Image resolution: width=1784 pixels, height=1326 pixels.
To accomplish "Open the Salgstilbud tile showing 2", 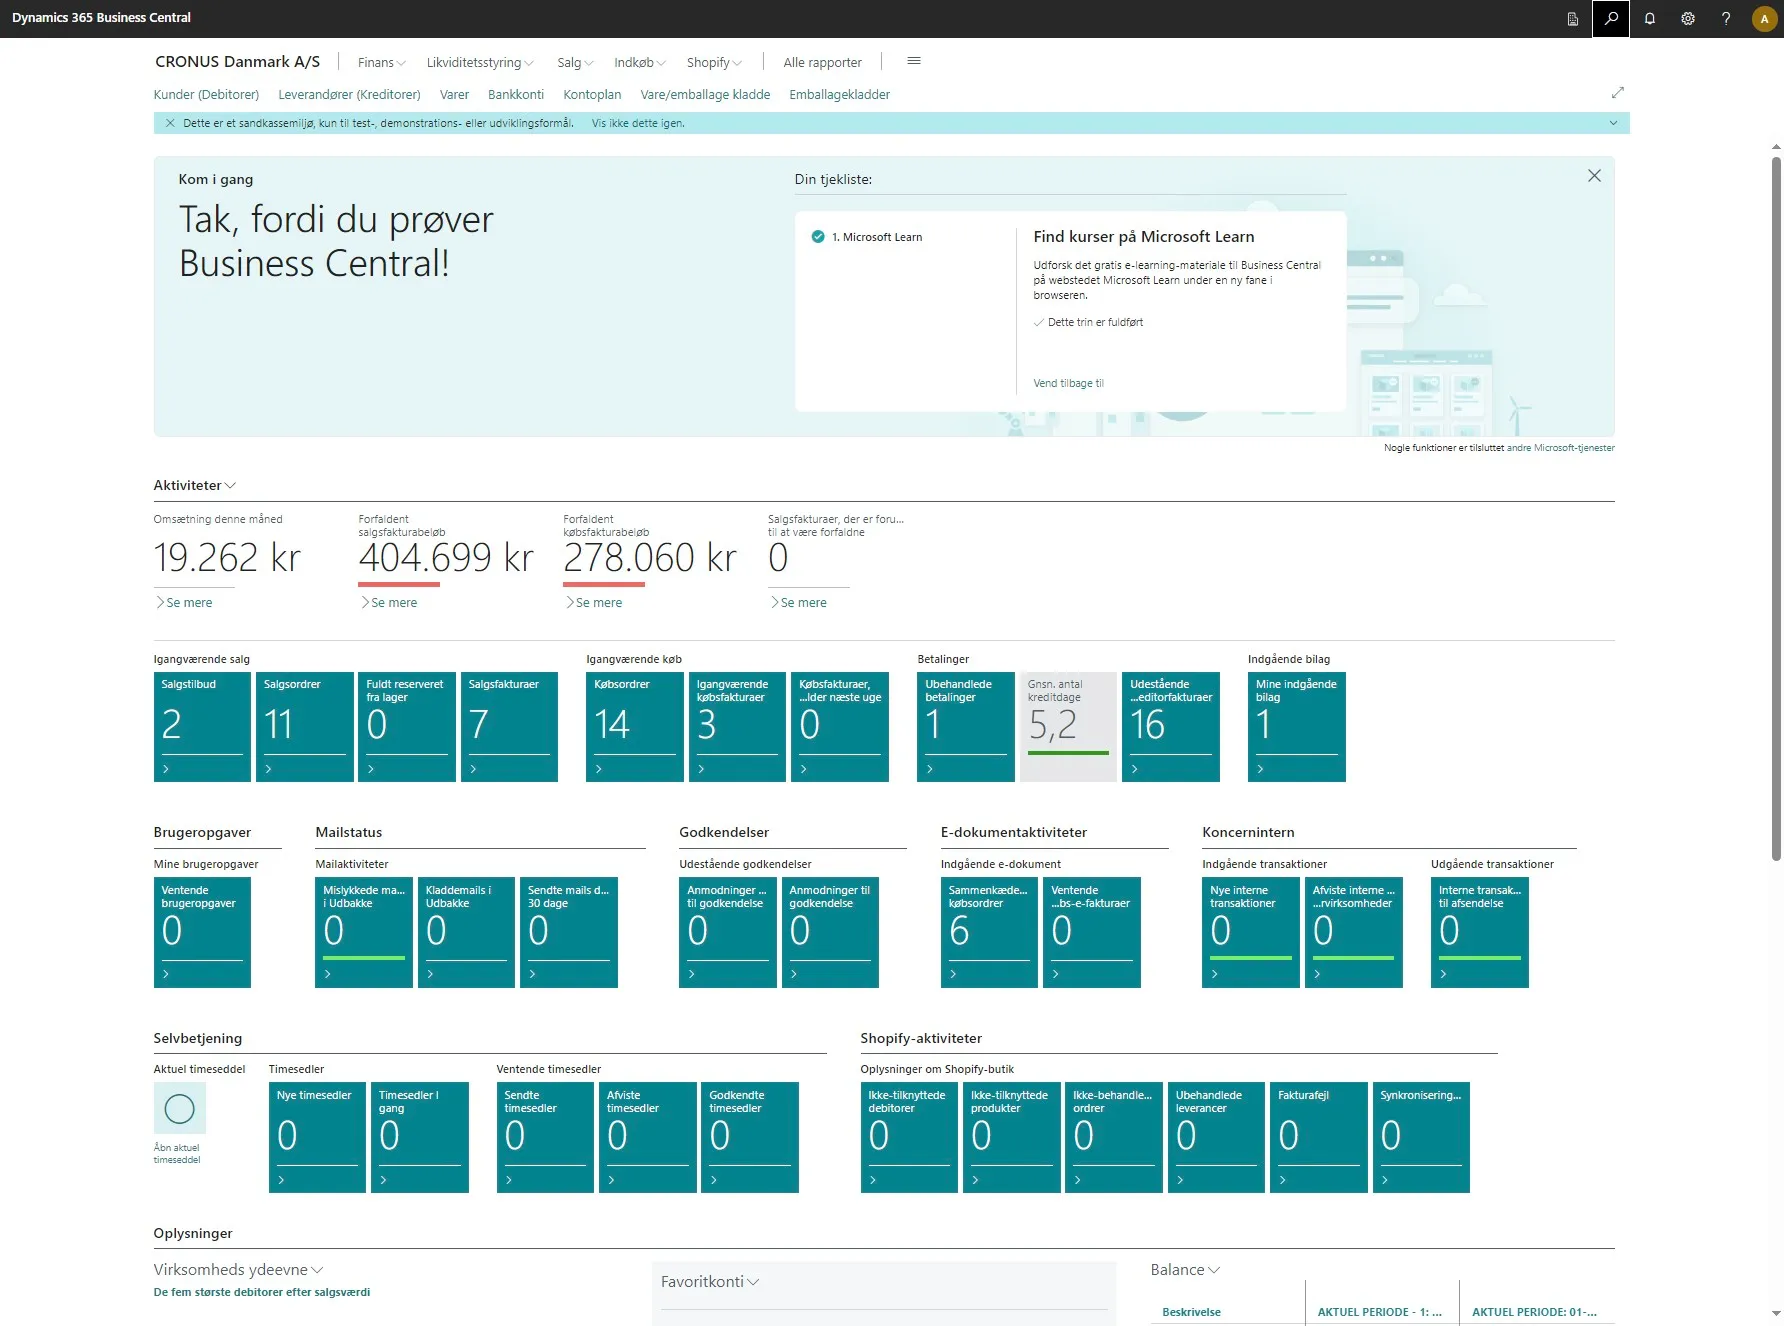I will click(202, 726).
